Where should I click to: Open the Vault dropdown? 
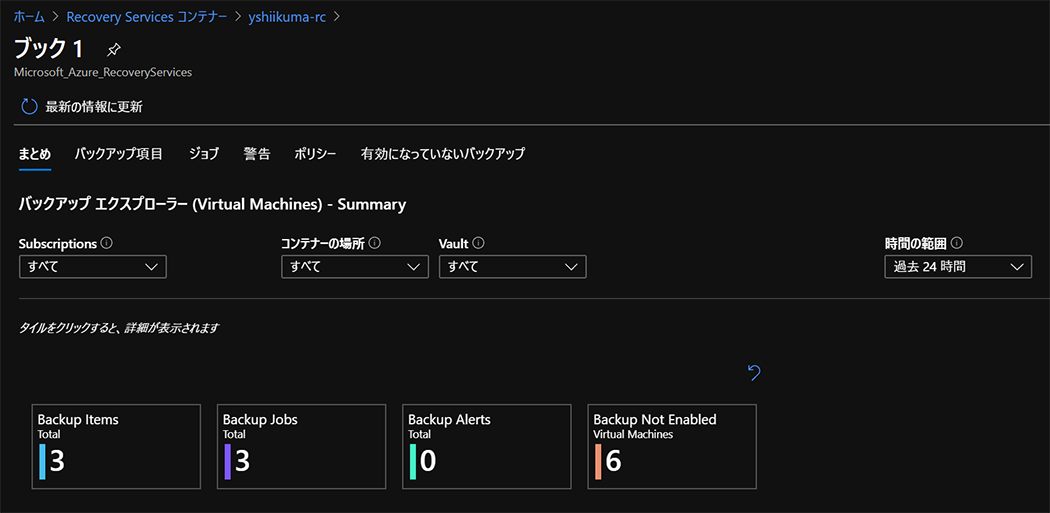(x=513, y=267)
